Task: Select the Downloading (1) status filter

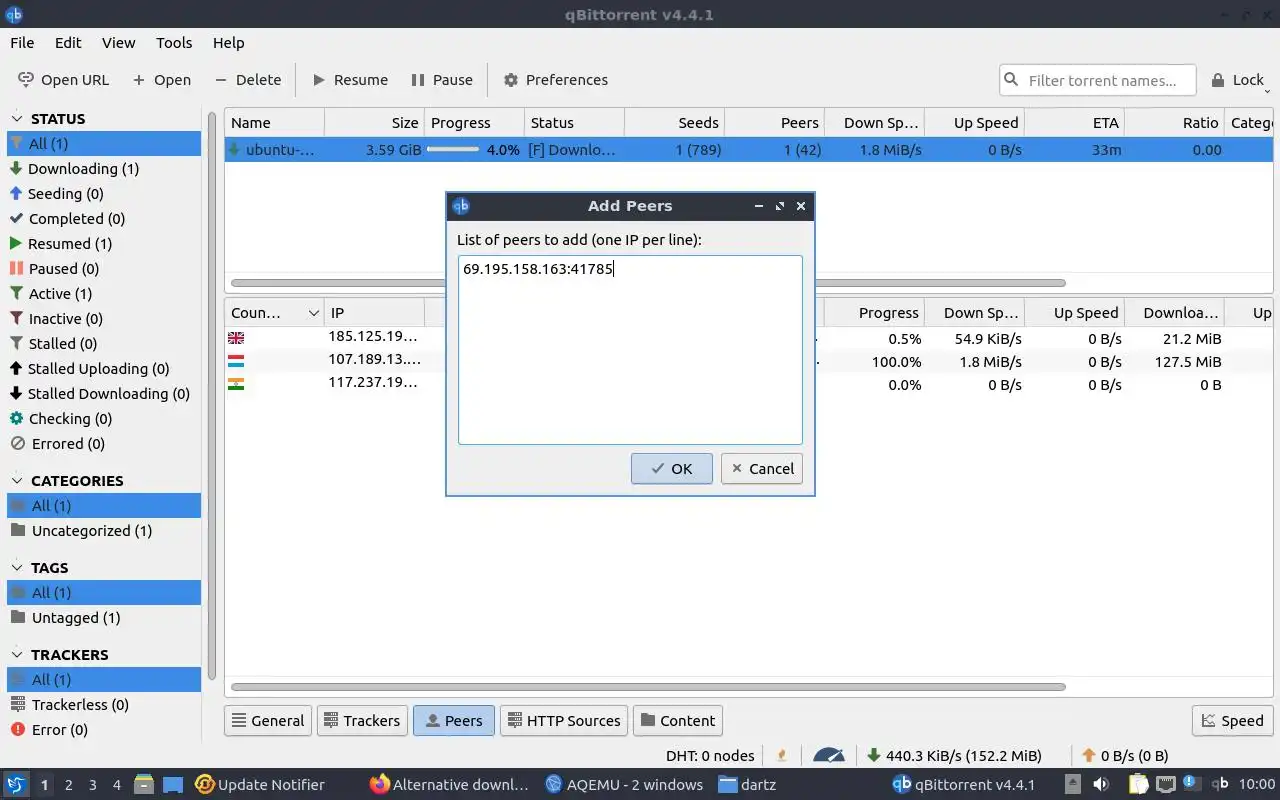Action: coord(104,169)
